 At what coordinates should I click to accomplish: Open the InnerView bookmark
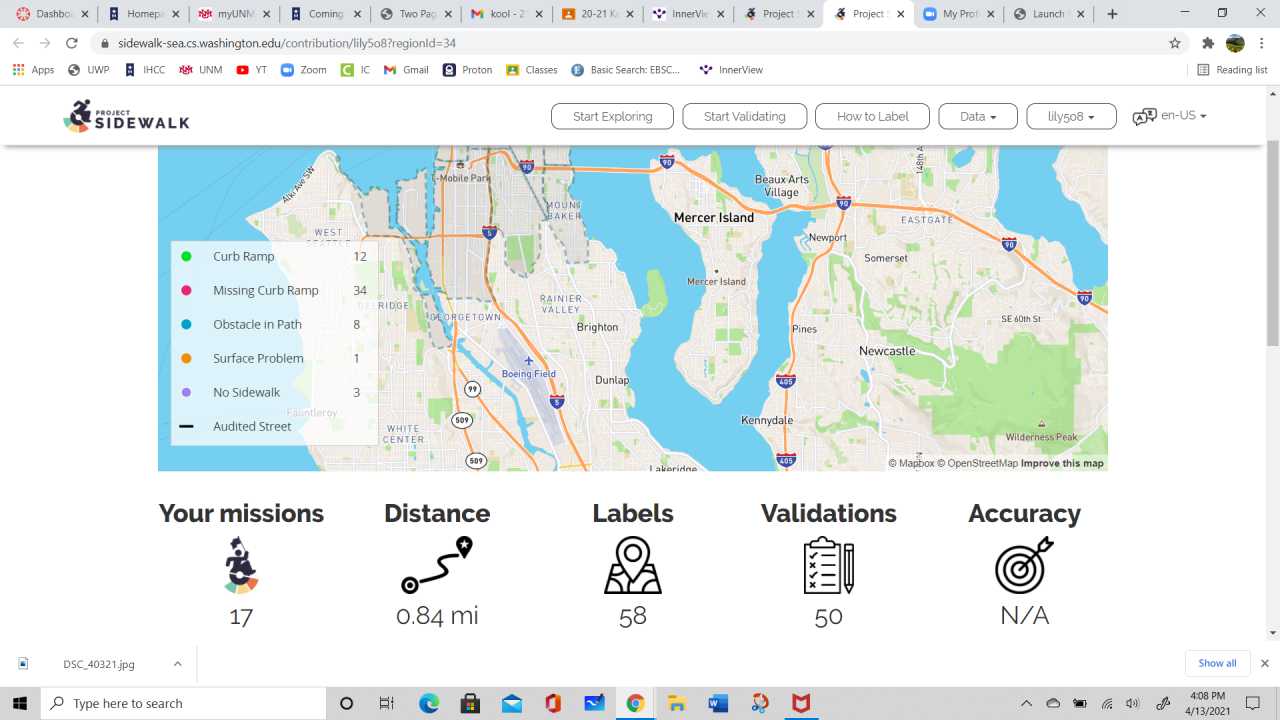click(731, 70)
